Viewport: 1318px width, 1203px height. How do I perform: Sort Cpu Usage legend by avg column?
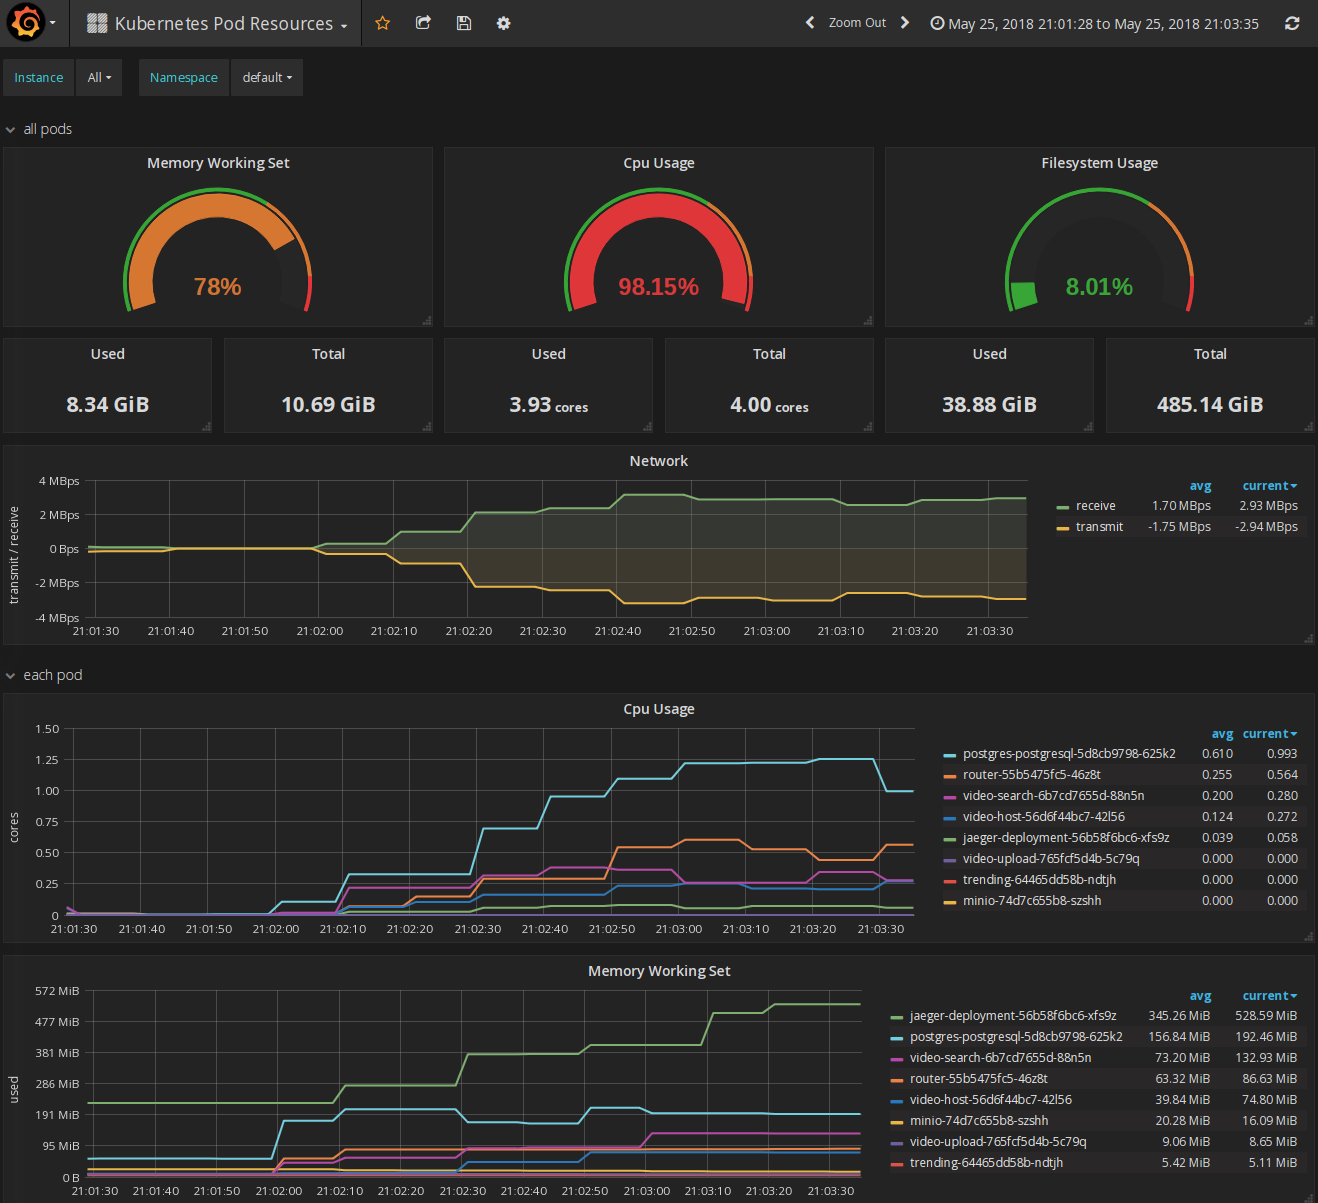pos(1222,734)
